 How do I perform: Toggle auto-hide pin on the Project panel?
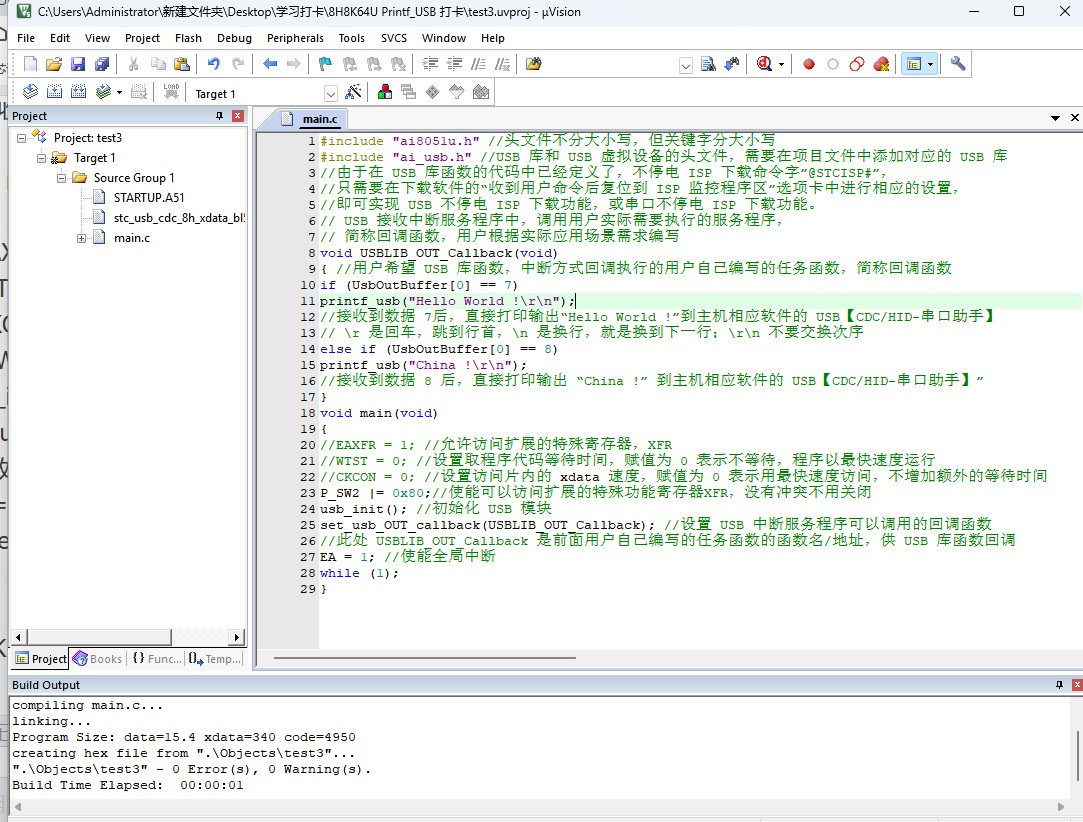point(220,116)
